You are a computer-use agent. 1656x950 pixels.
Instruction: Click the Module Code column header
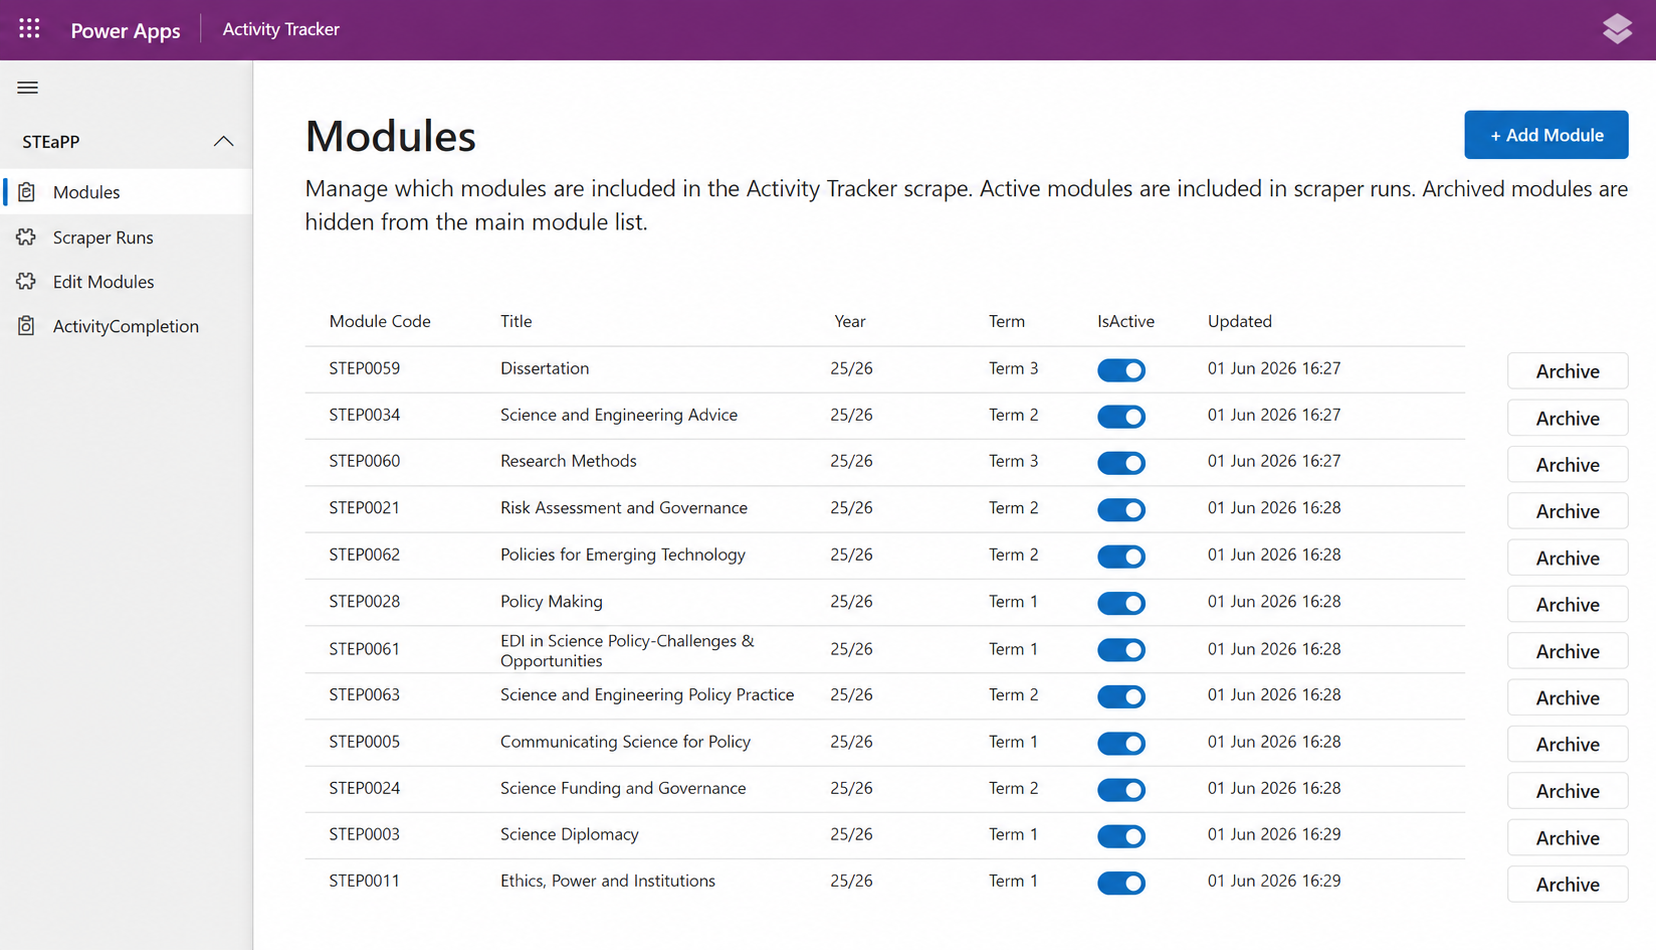[x=380, y=321]
